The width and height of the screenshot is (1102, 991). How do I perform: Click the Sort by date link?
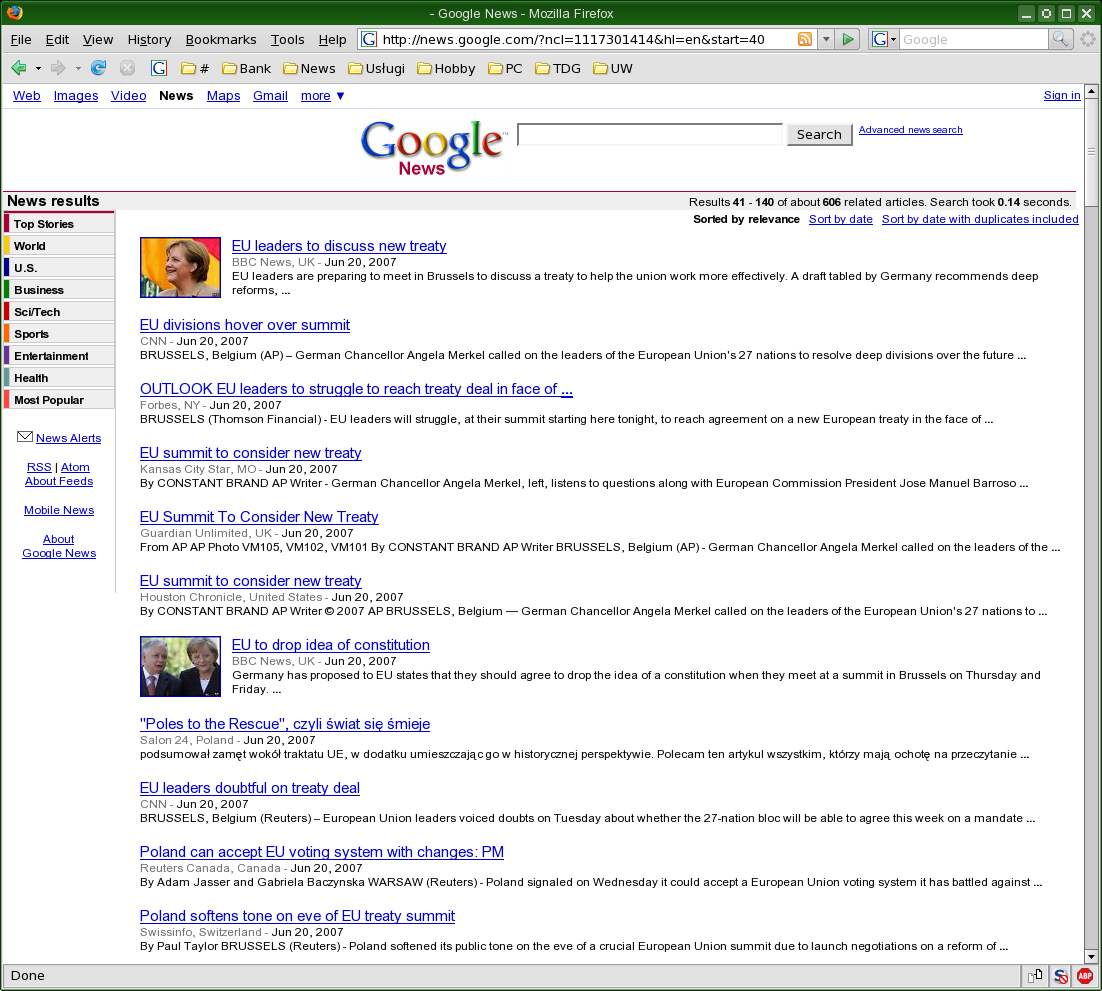[840, 219]
